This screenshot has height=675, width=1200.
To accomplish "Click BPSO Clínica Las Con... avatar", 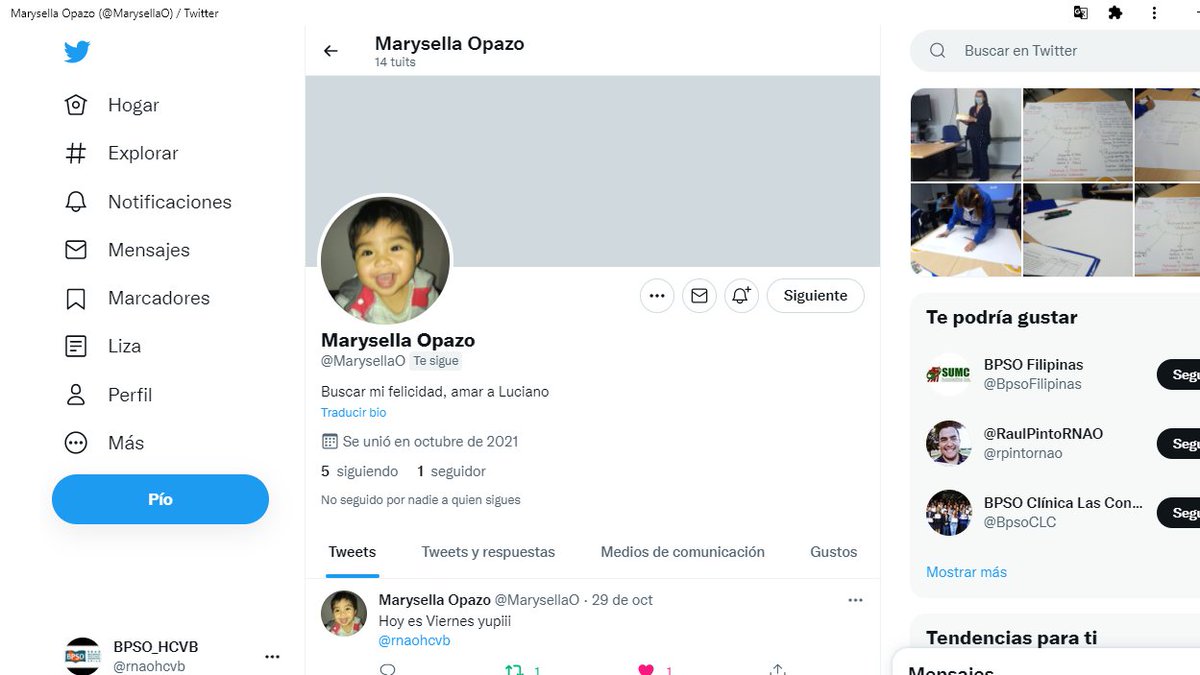I will pos(949,512).
